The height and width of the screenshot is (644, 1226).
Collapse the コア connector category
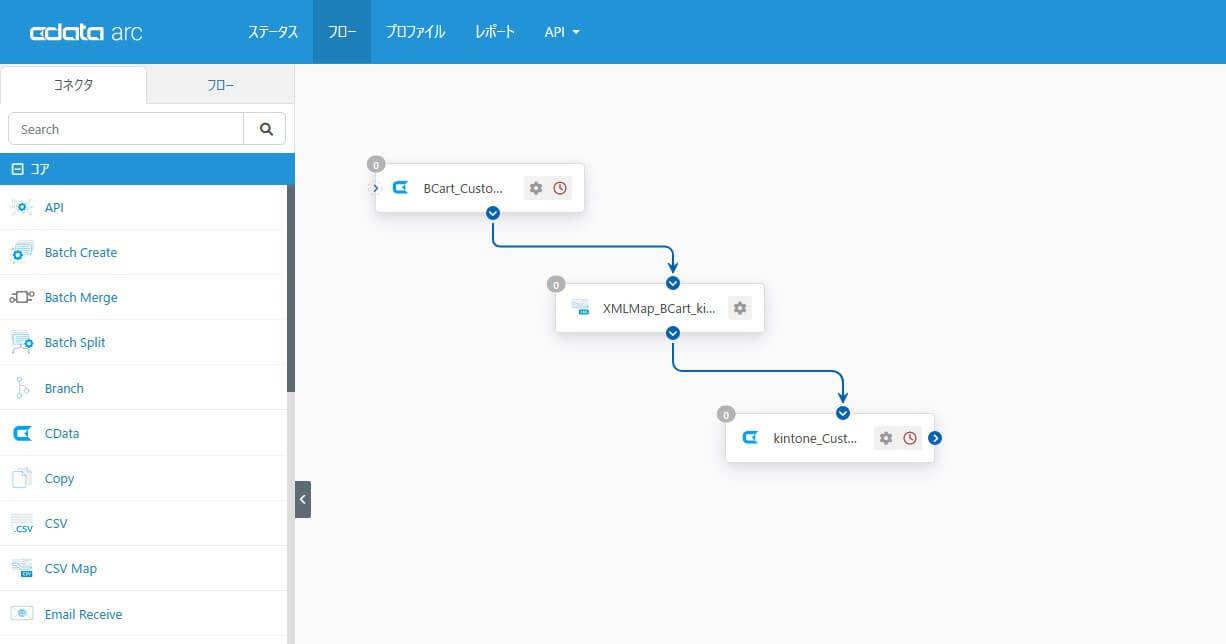tap(17, 169)
